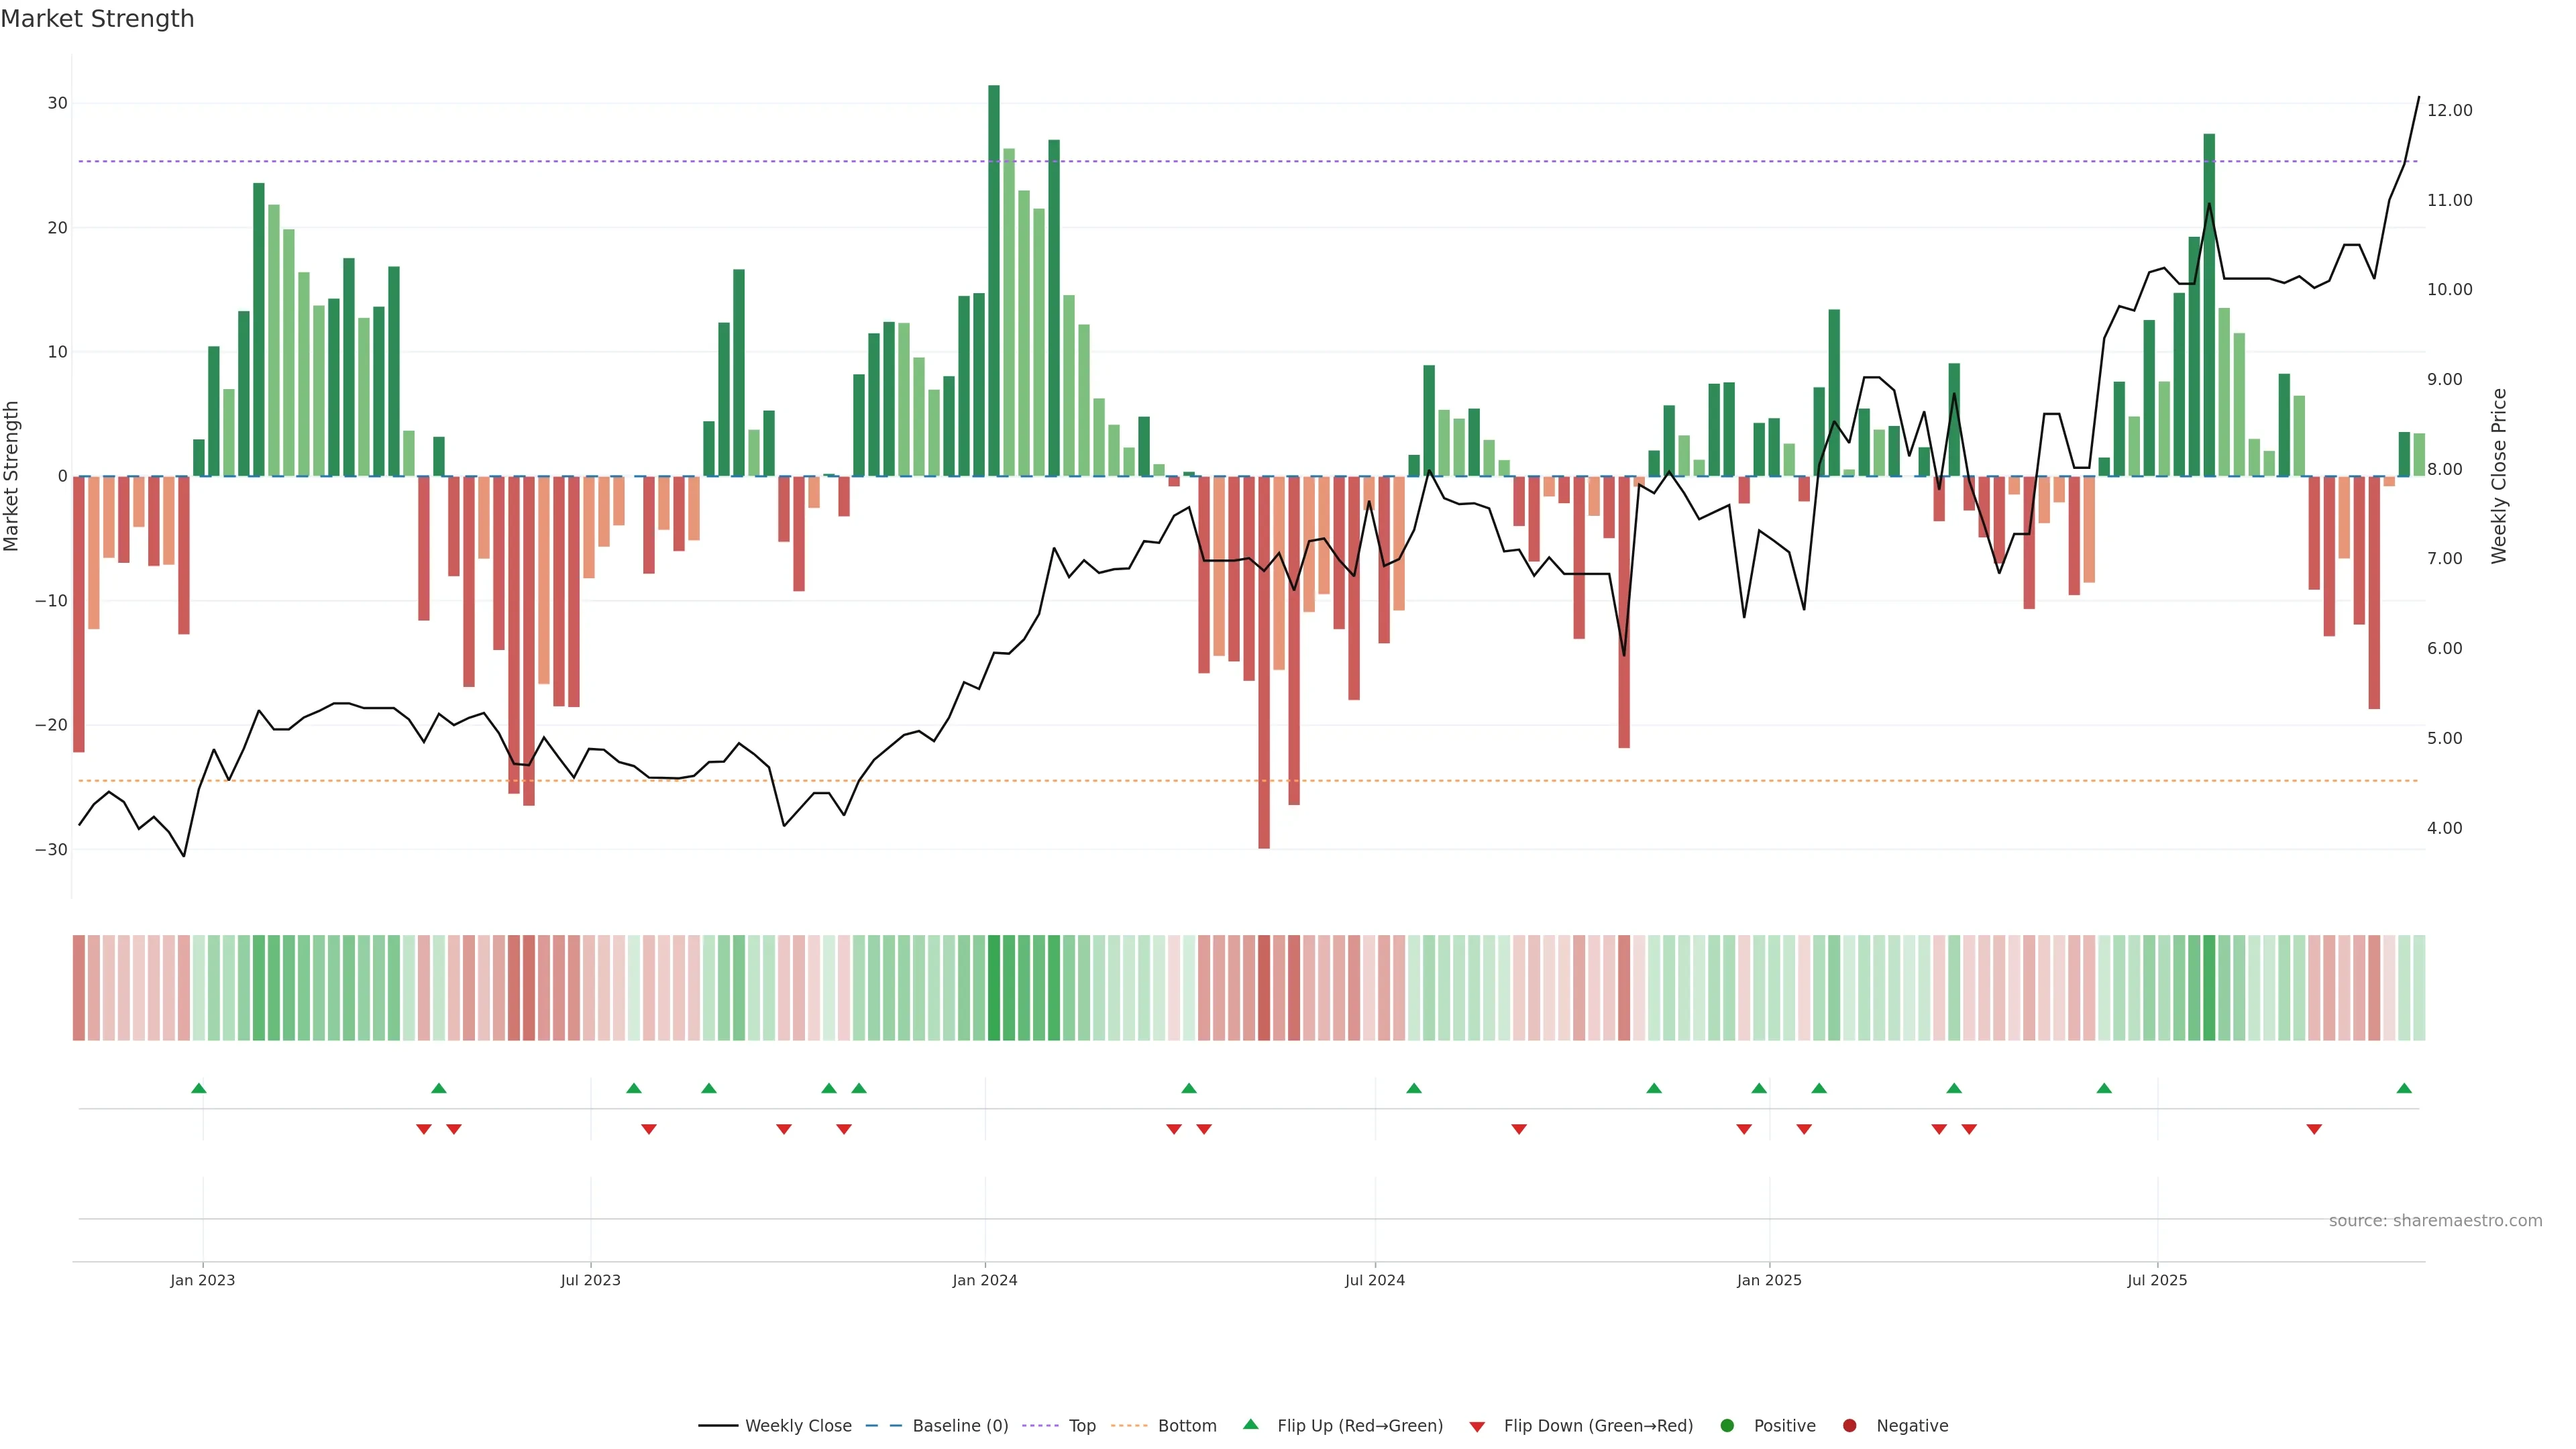Click the leftmost red flip-down triangle marker

[424, 1129]
